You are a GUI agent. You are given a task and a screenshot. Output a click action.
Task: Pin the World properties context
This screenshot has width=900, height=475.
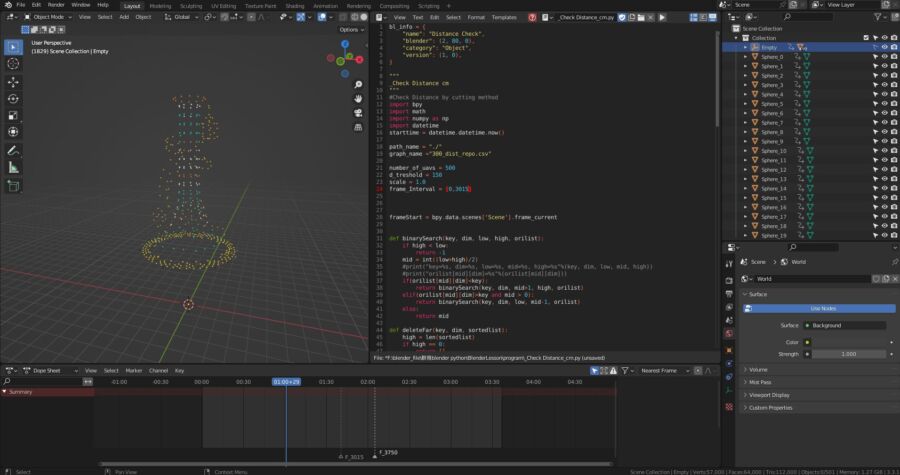894,262
